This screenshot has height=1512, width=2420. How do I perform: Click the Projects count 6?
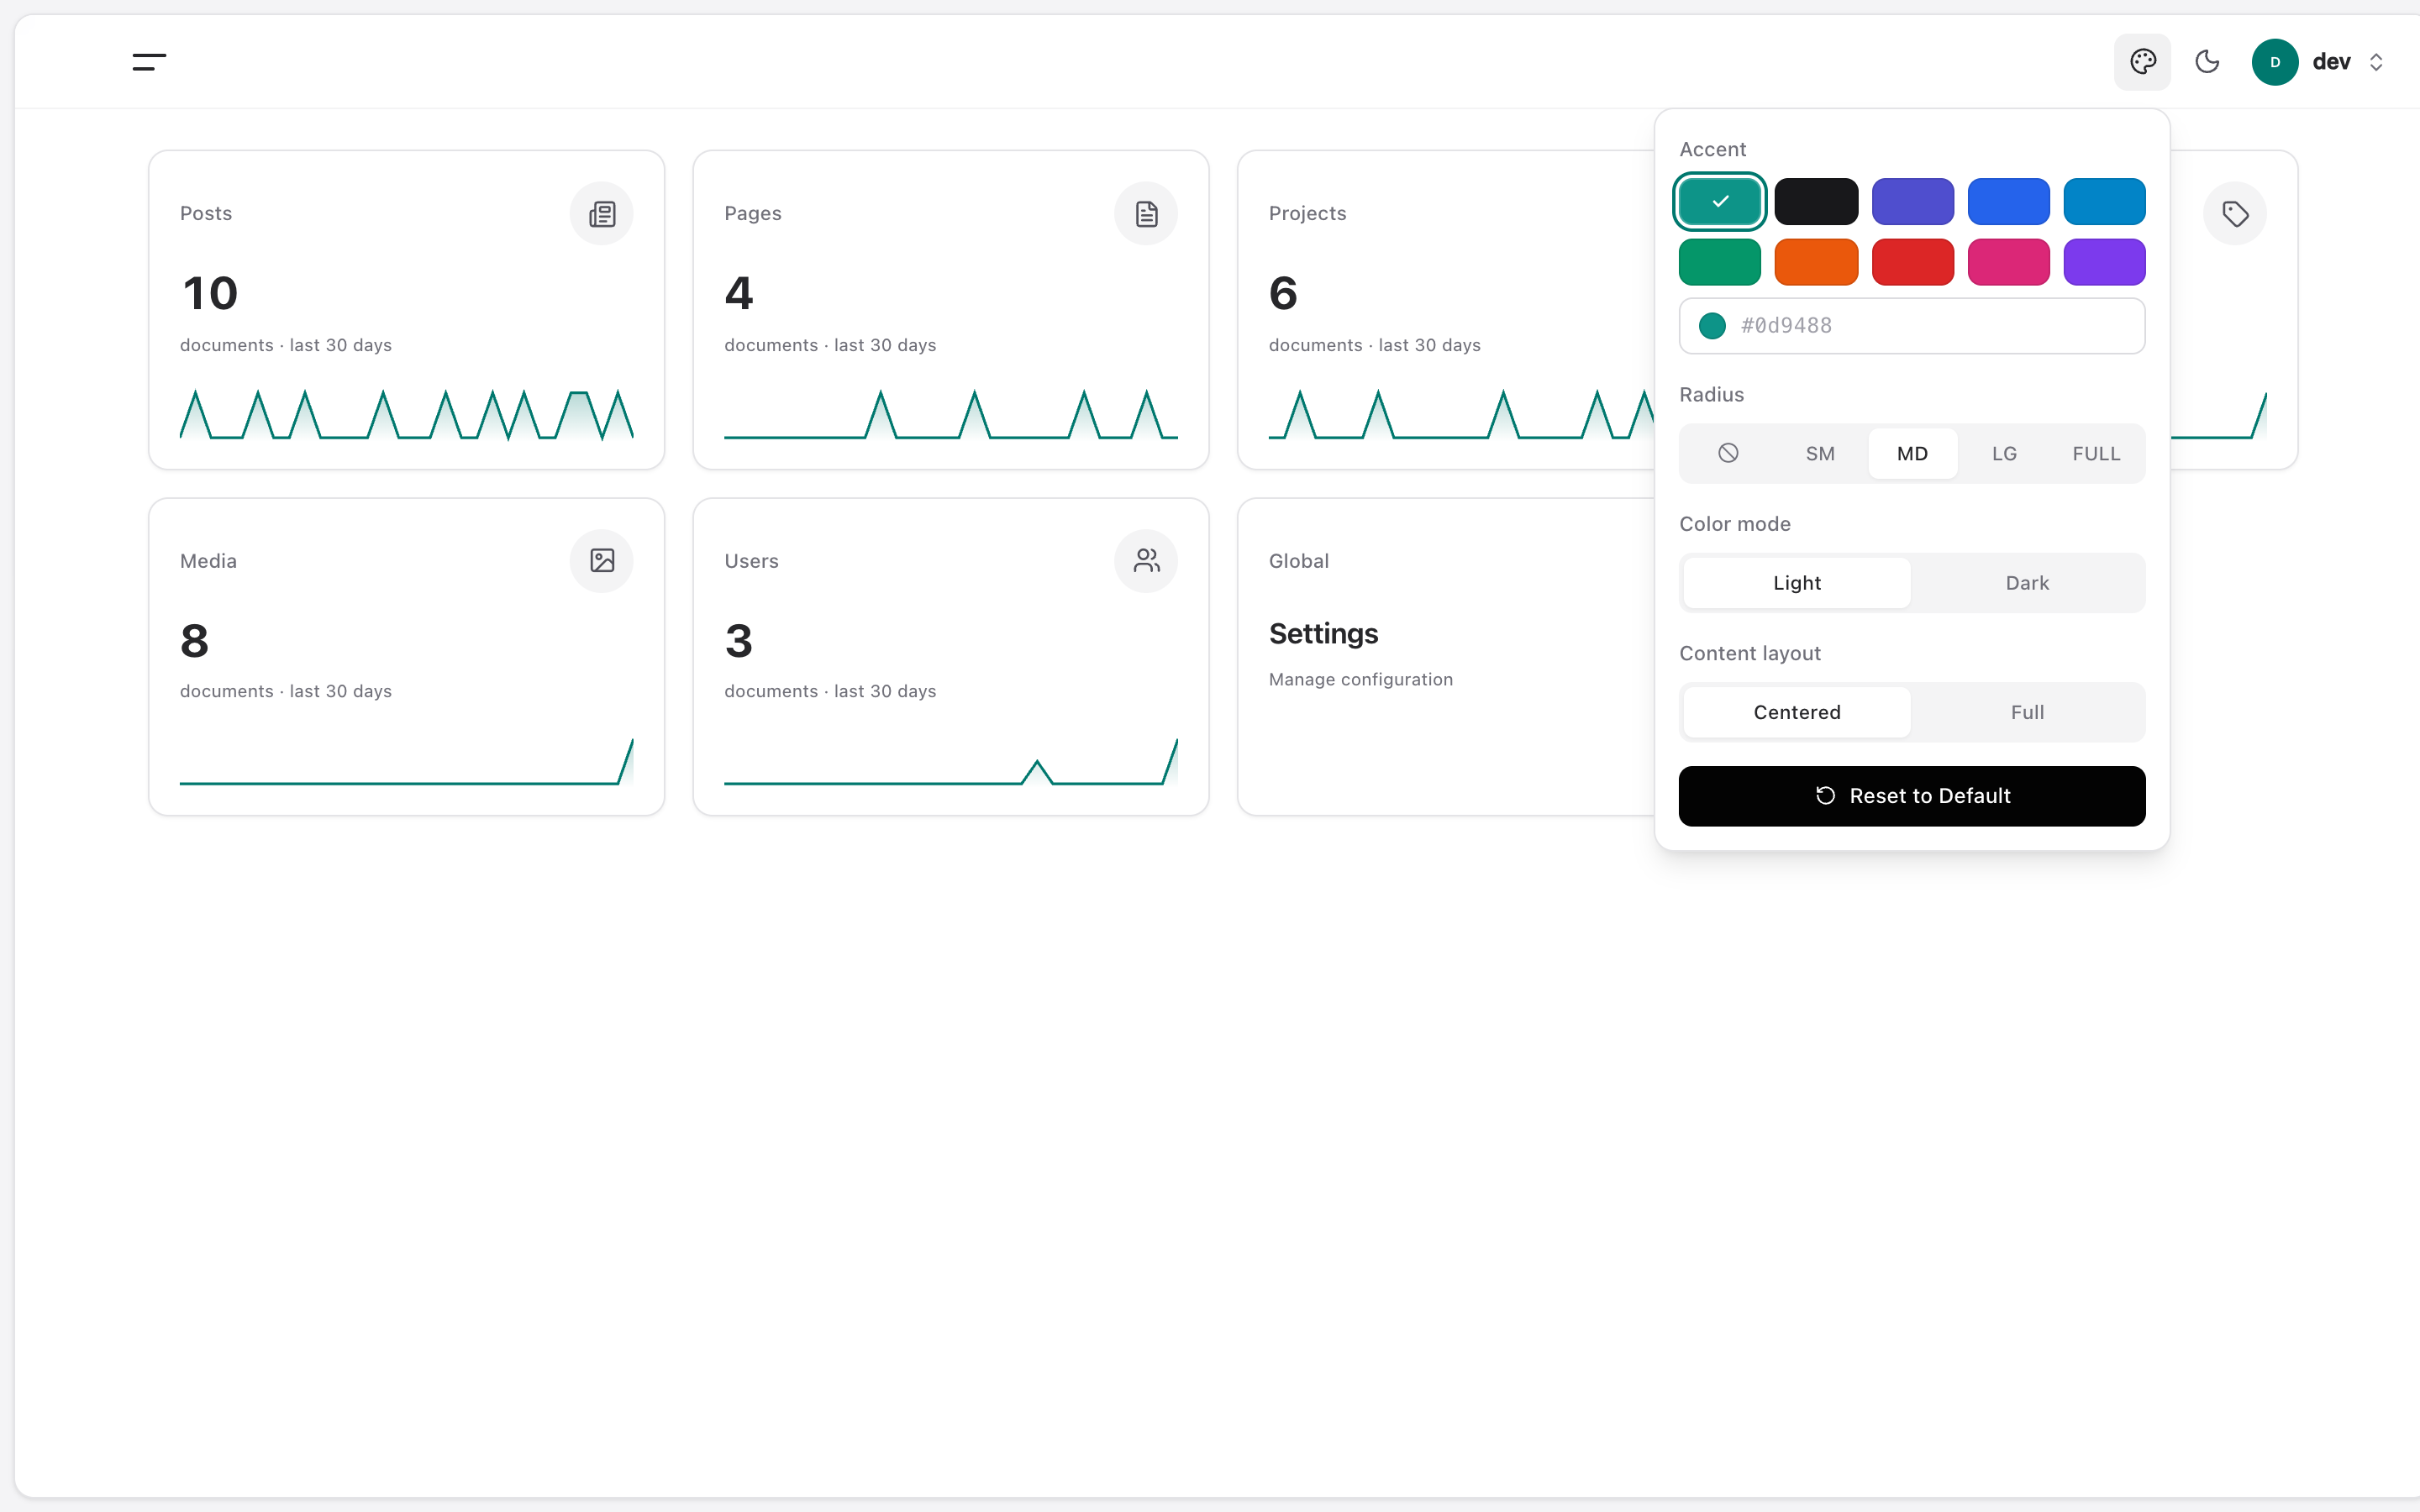[1283, 294]
